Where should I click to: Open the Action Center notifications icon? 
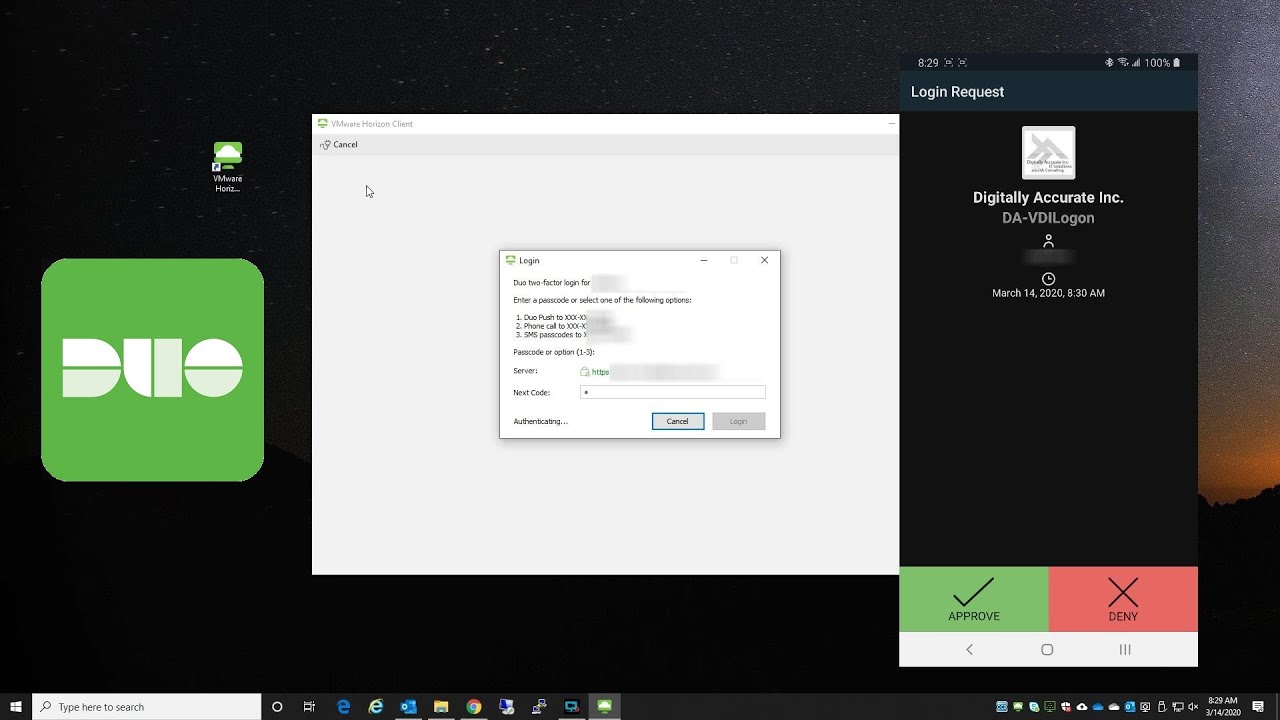click(1258, 707)
